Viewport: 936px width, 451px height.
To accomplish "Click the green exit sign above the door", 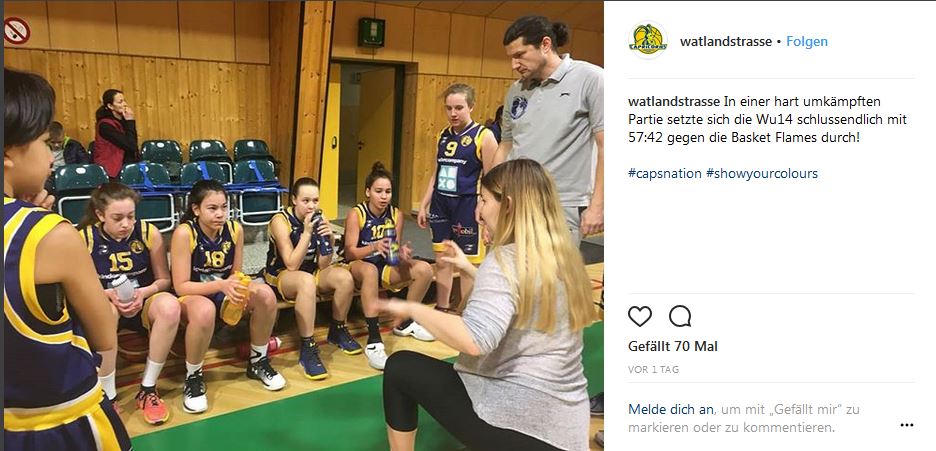I will click(371, 32).
